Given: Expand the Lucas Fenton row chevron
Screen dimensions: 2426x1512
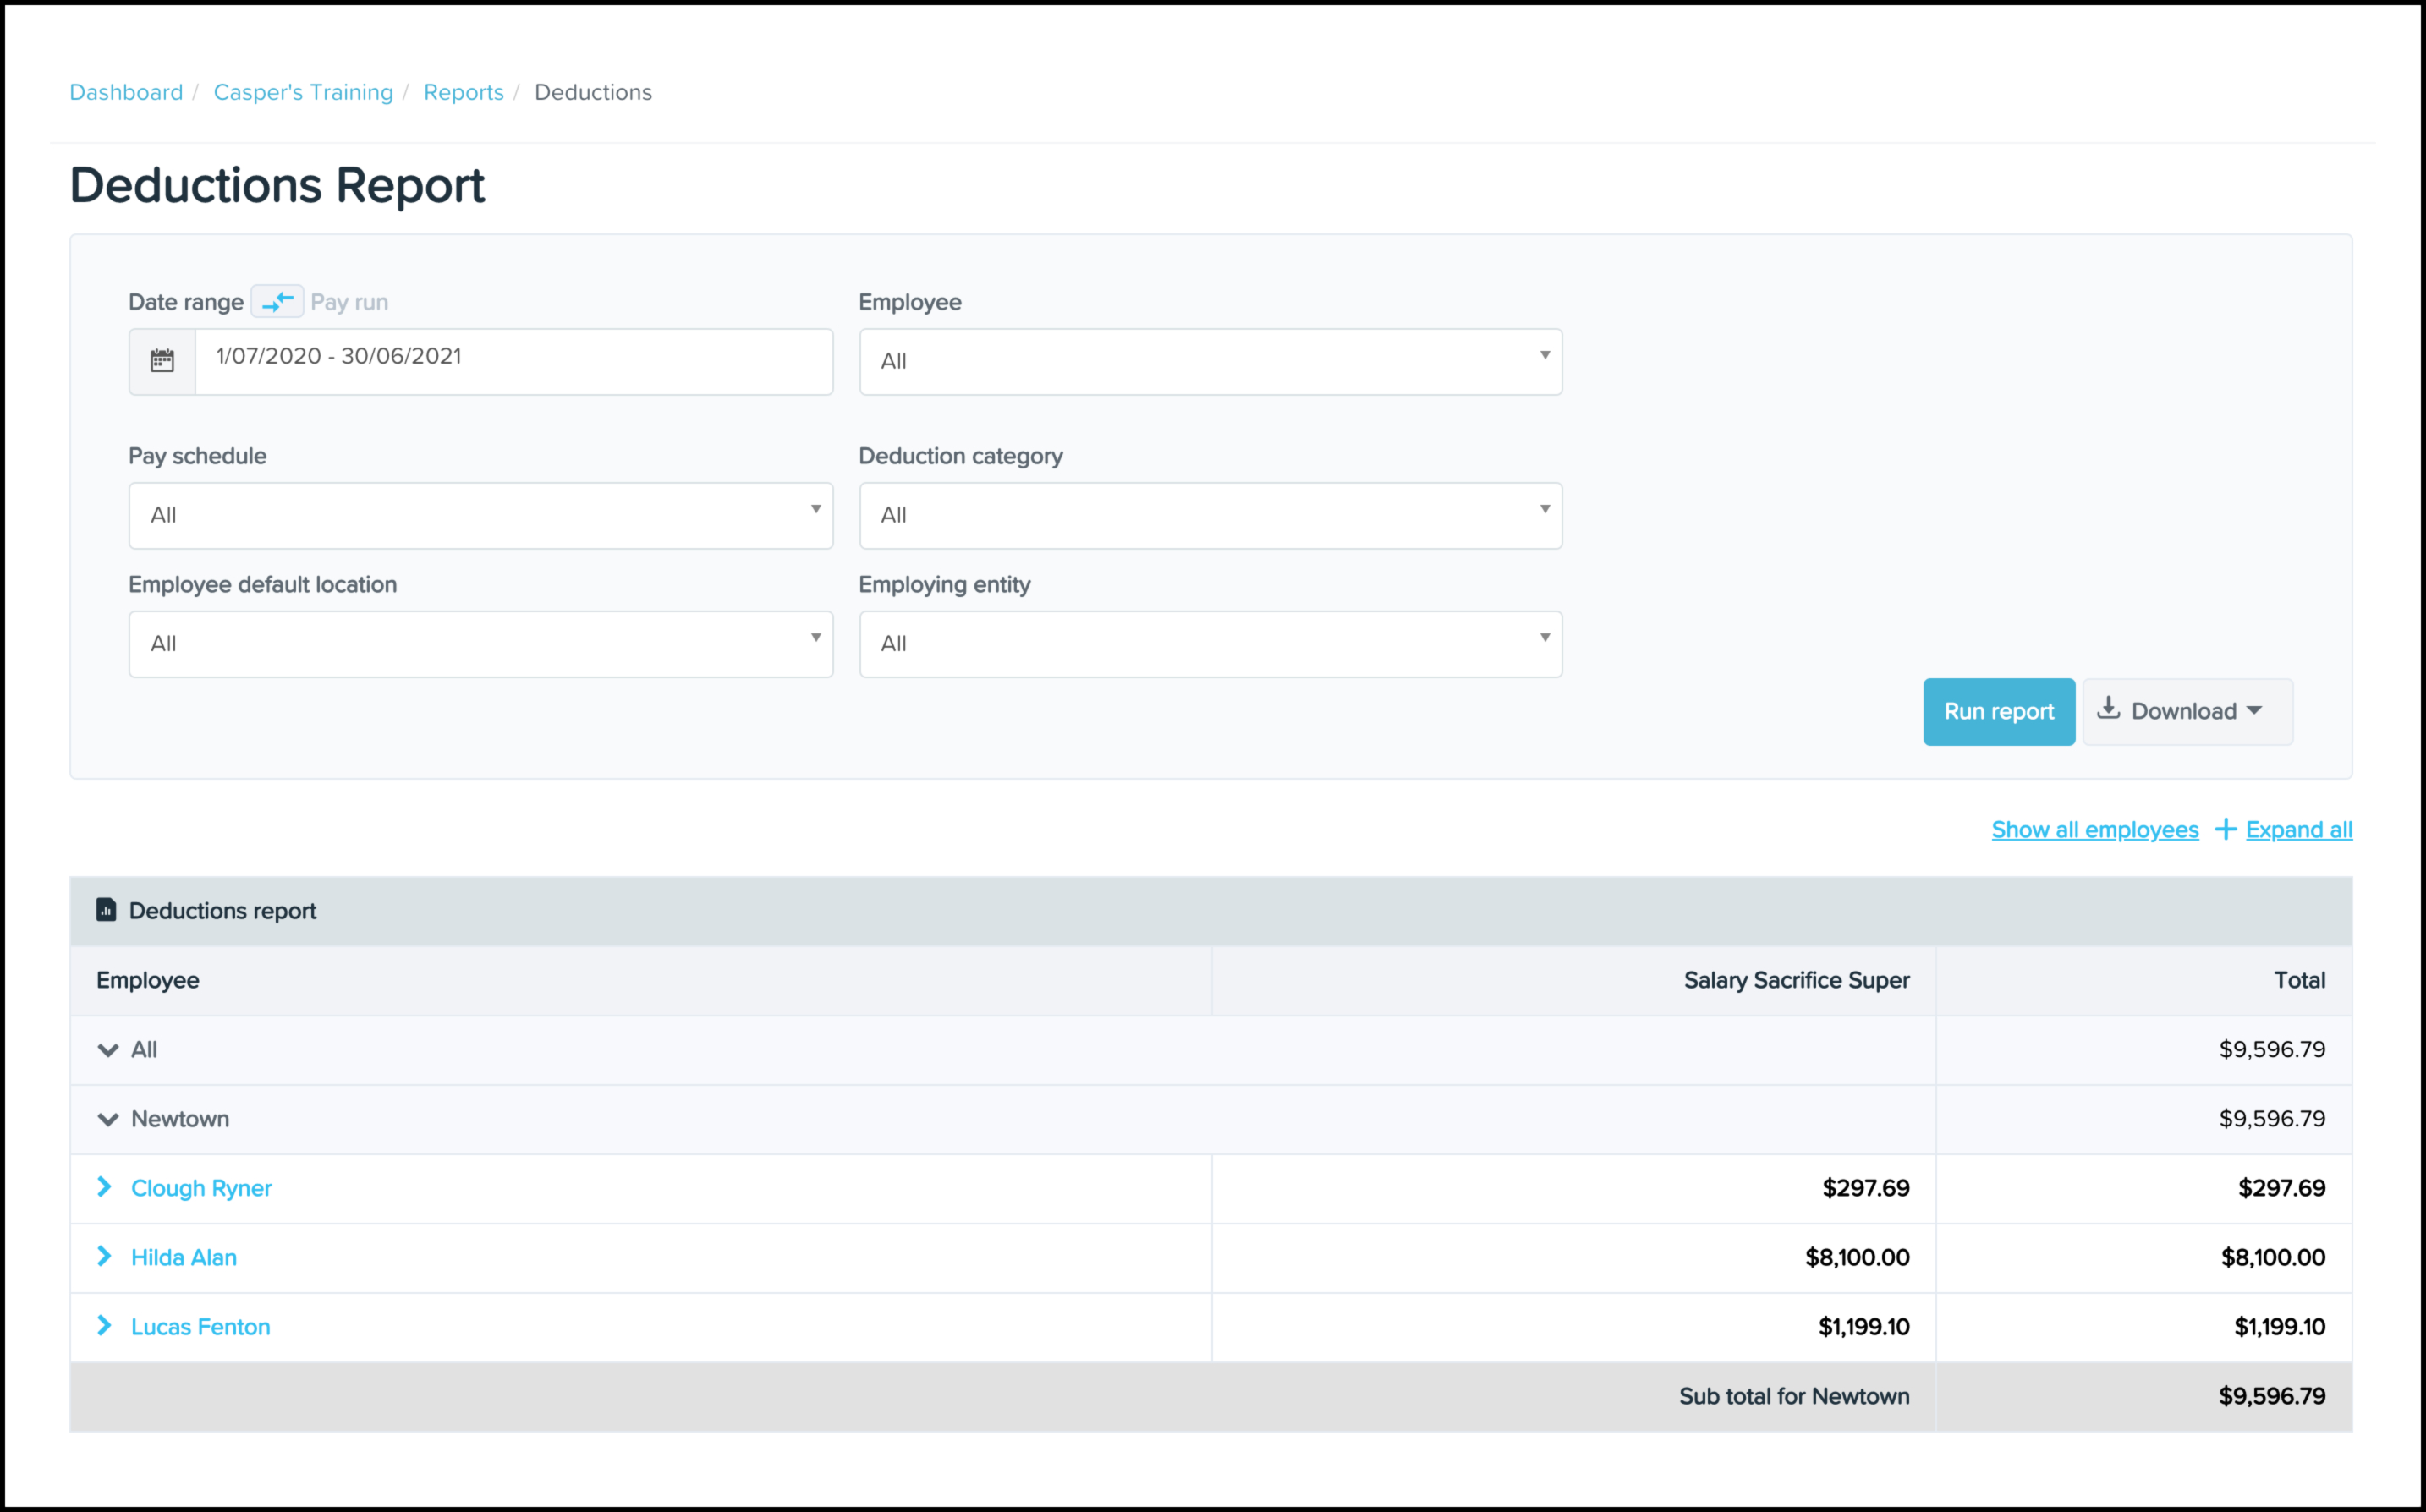Looking at the screenshot, I should [x=104, y=1326].
